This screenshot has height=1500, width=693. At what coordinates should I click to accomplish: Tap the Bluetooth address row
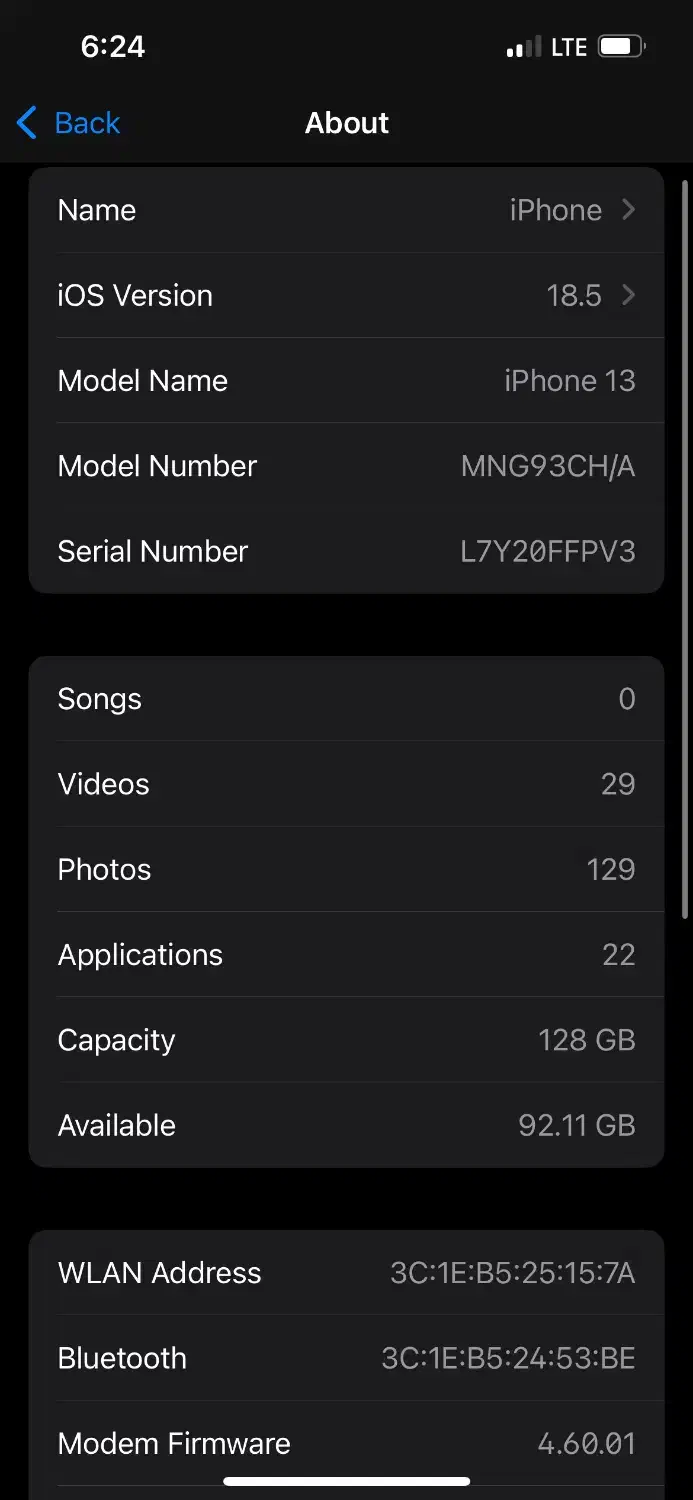pyautogui.click(x=346, y=1358)
